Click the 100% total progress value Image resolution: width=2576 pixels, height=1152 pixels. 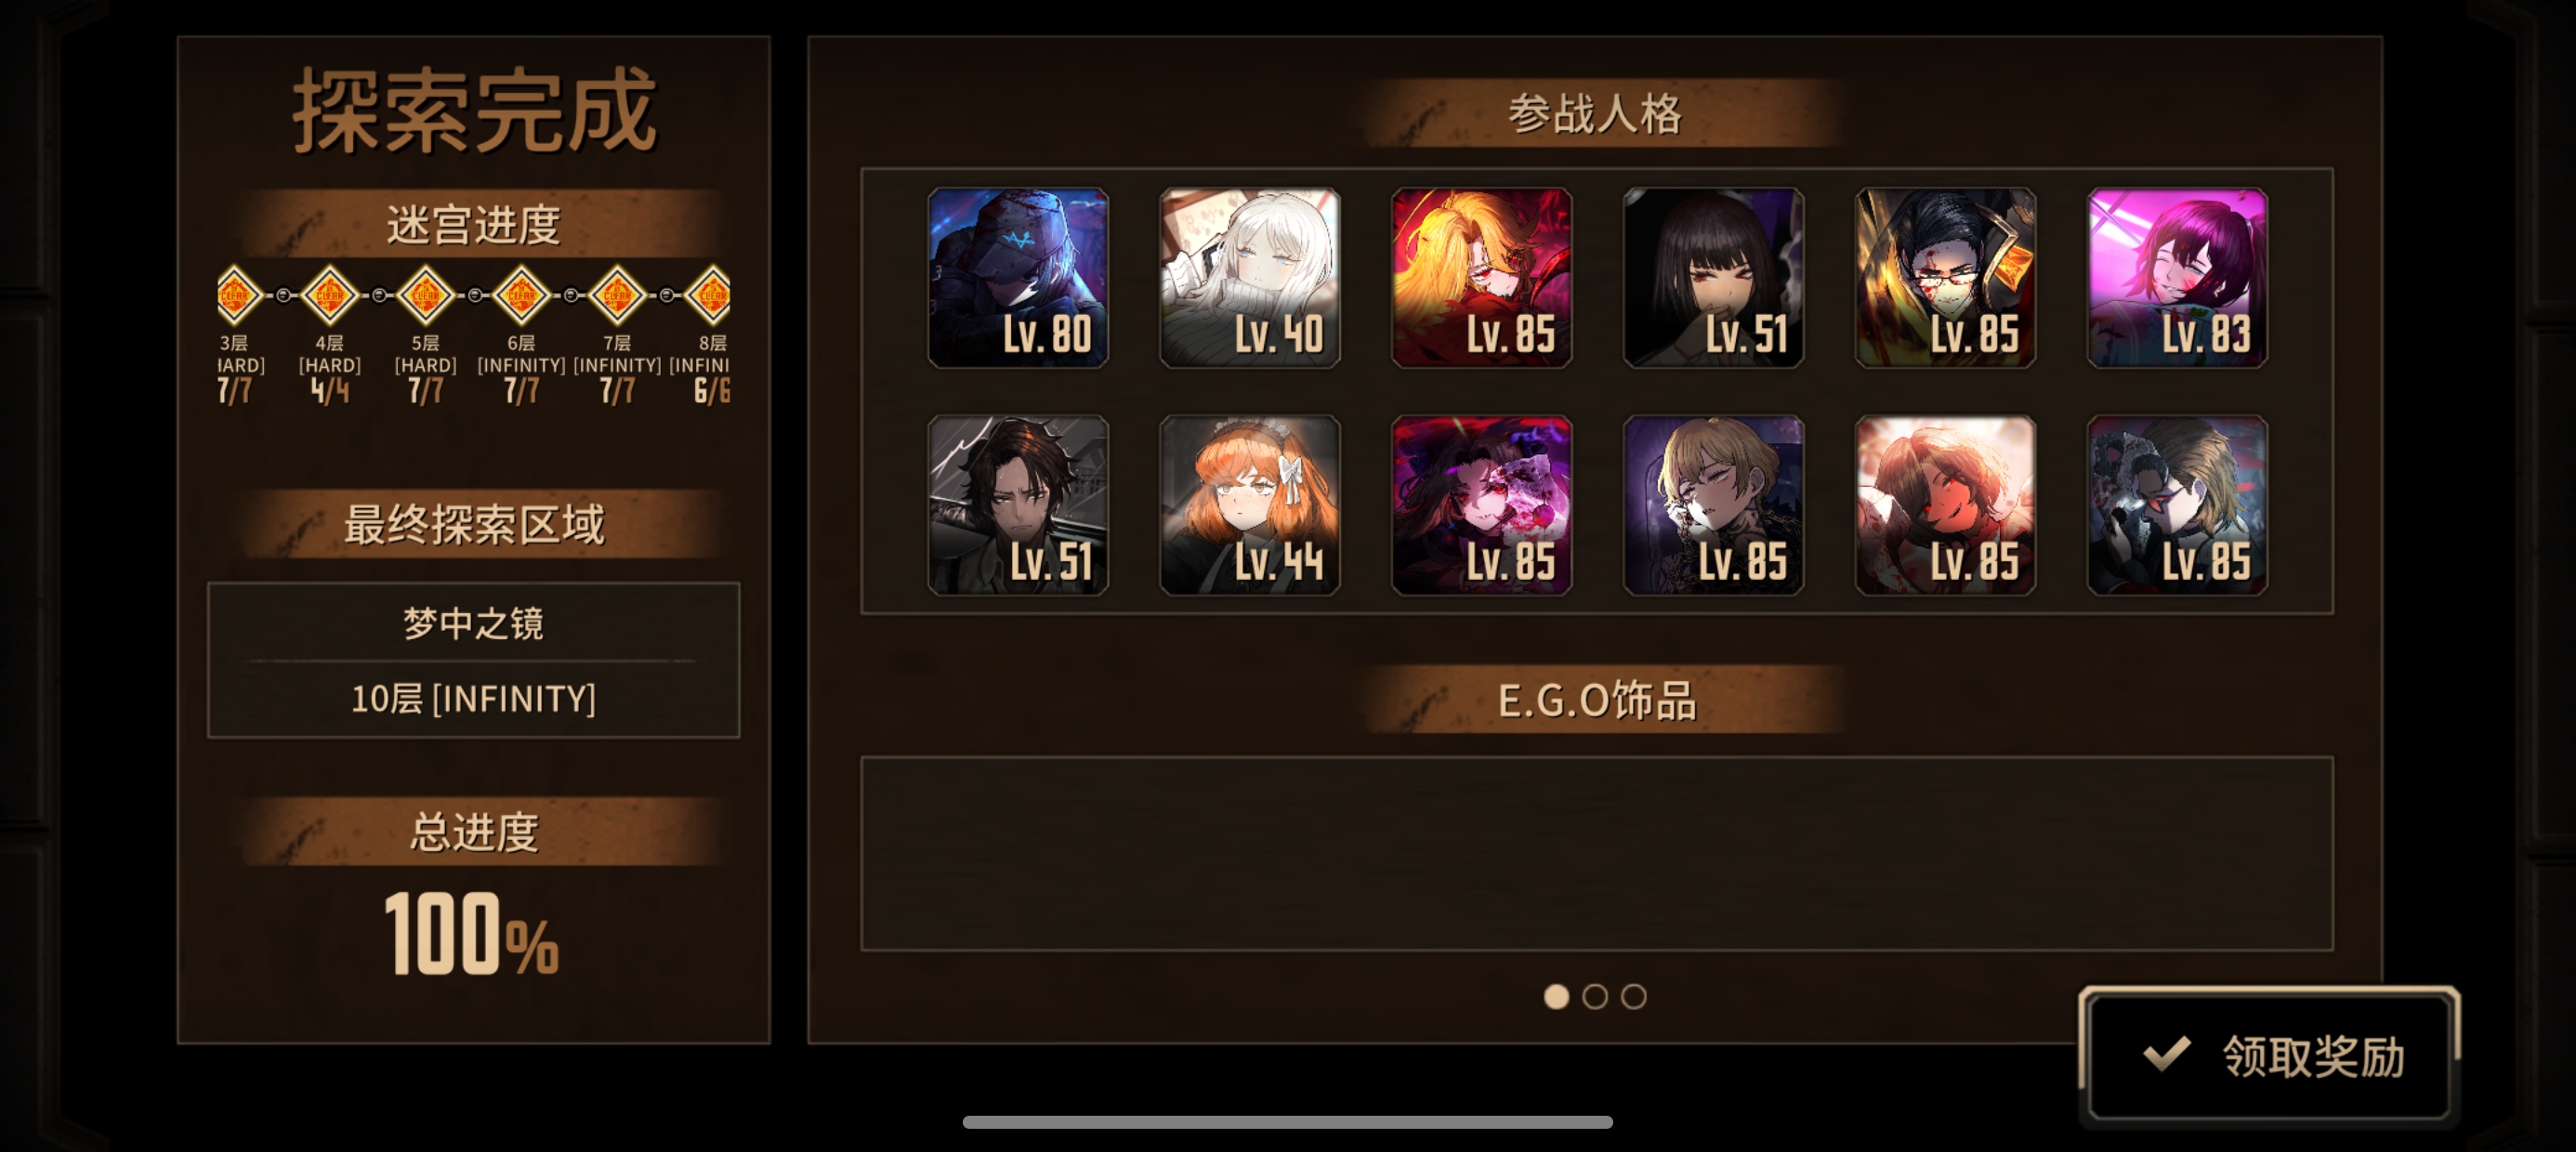[471, 934]
